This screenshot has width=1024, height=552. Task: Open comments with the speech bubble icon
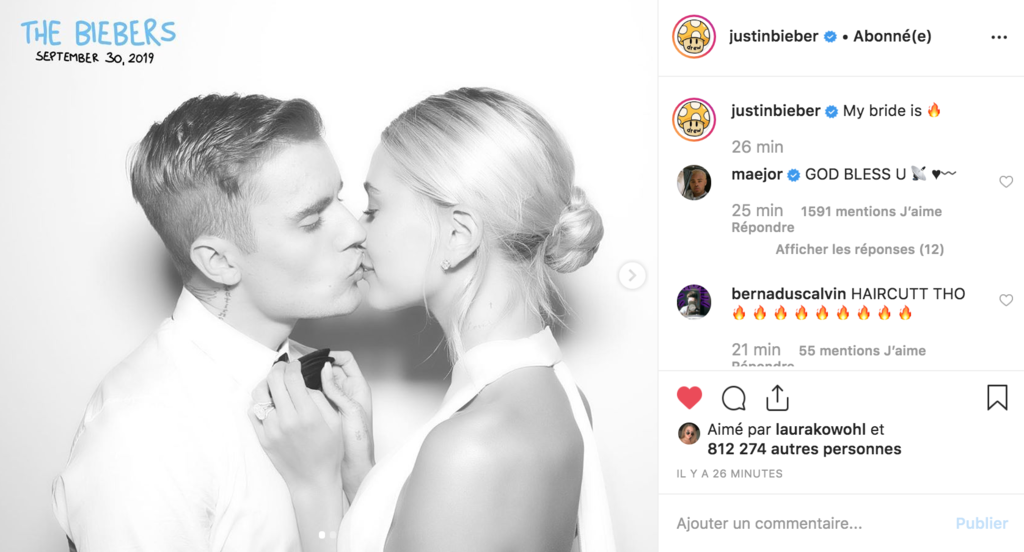tap(733, 398)
